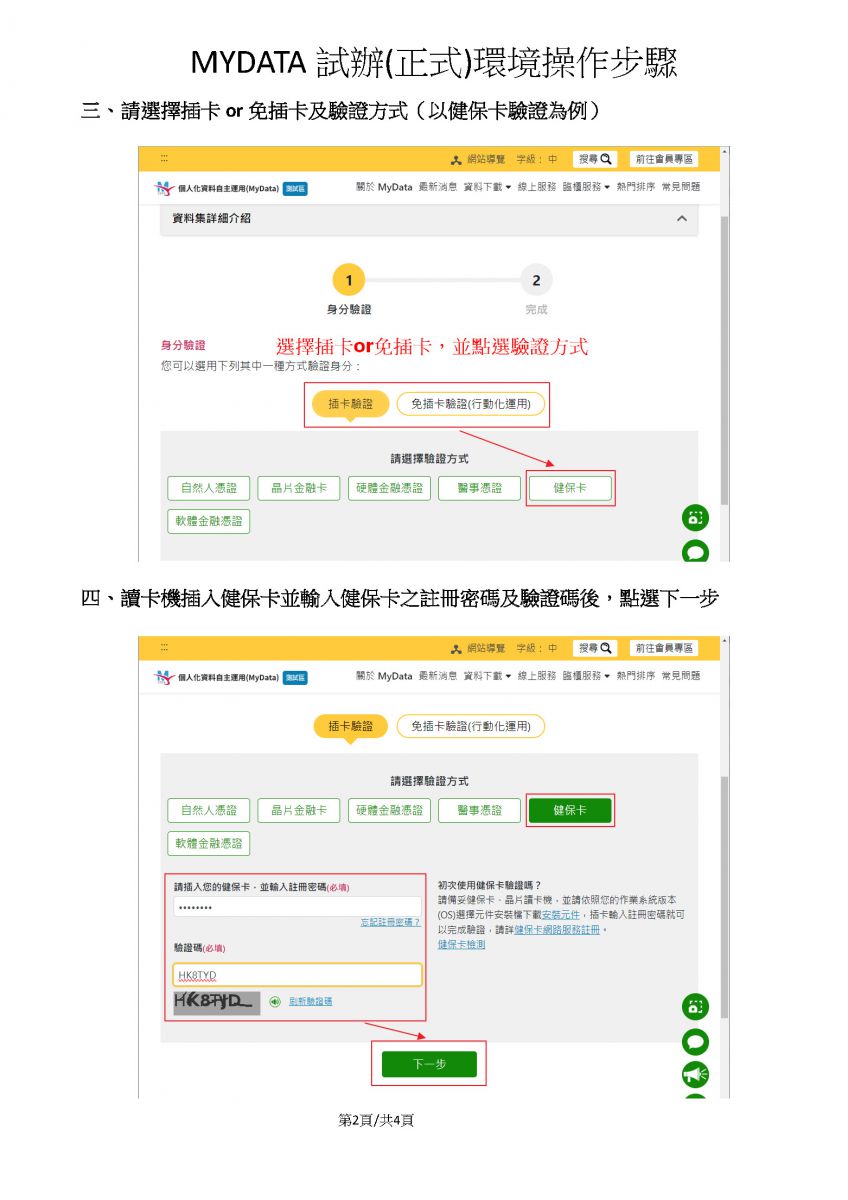Open 線上服務 in step 3 screenshot
The height and width of the screenshot is (1200, 848).
click(537, 187)
